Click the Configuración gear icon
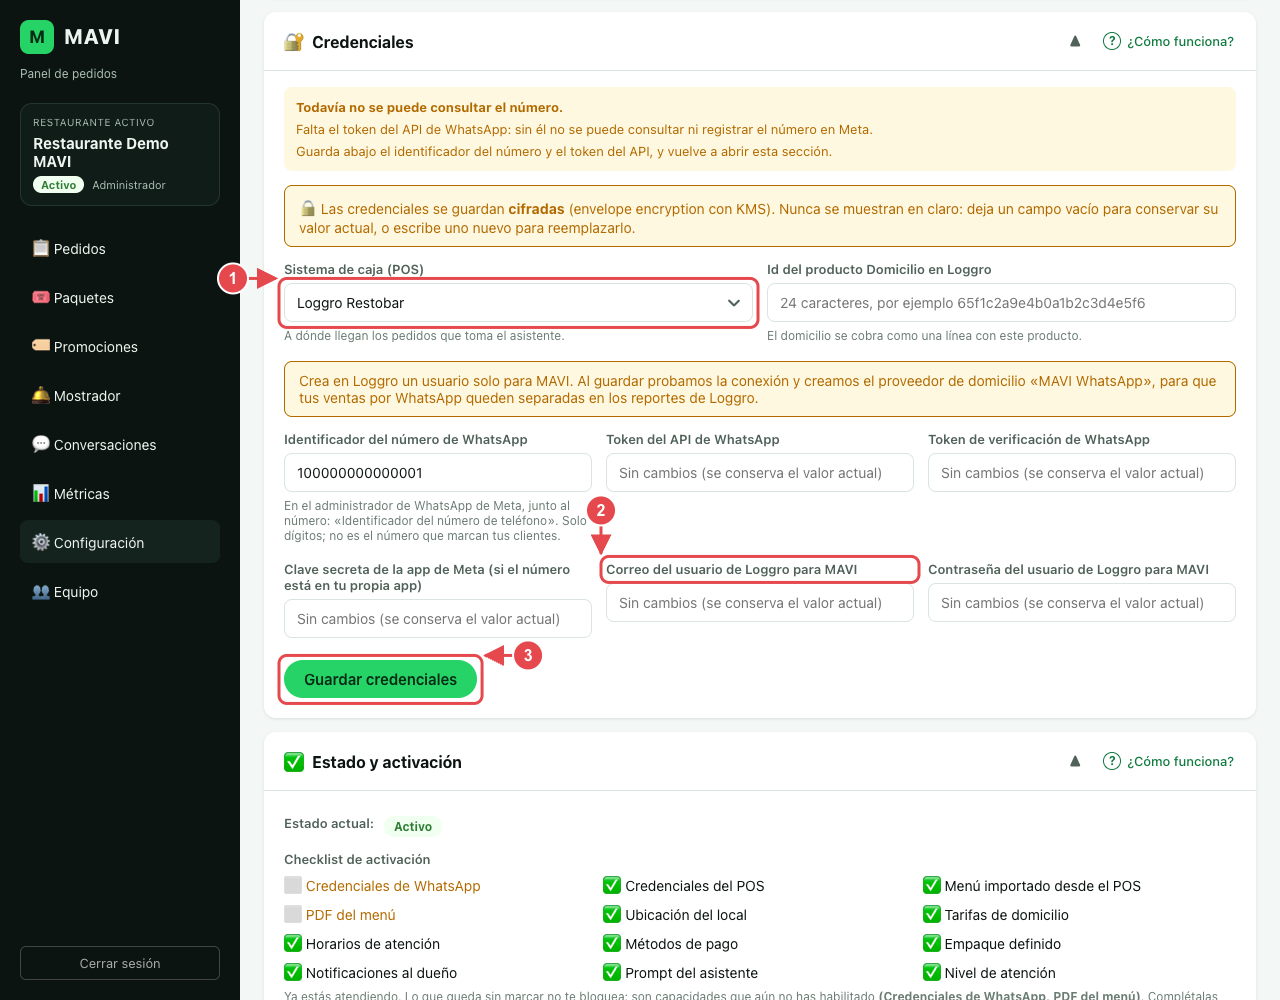 [41, 542]
